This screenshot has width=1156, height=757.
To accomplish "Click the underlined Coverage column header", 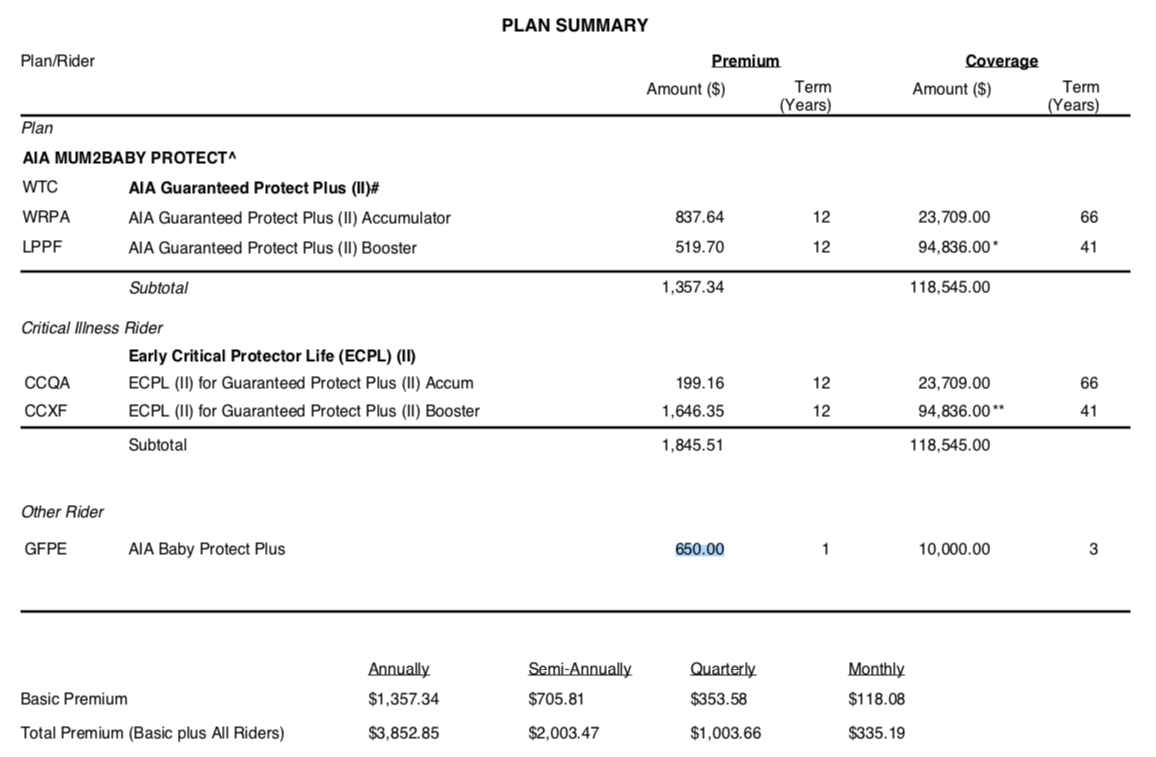I will (x=1001, y=61).
